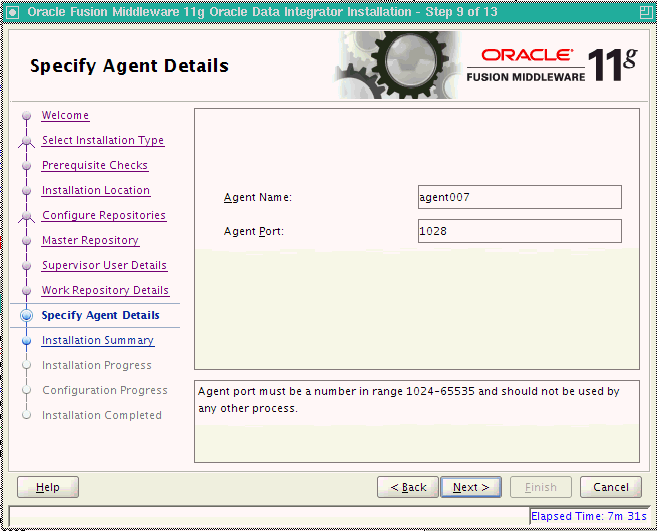This screenshot has height=531, width=657.
Task: Click the Prerequisite Checks step bullet
Action: [26, 166]
